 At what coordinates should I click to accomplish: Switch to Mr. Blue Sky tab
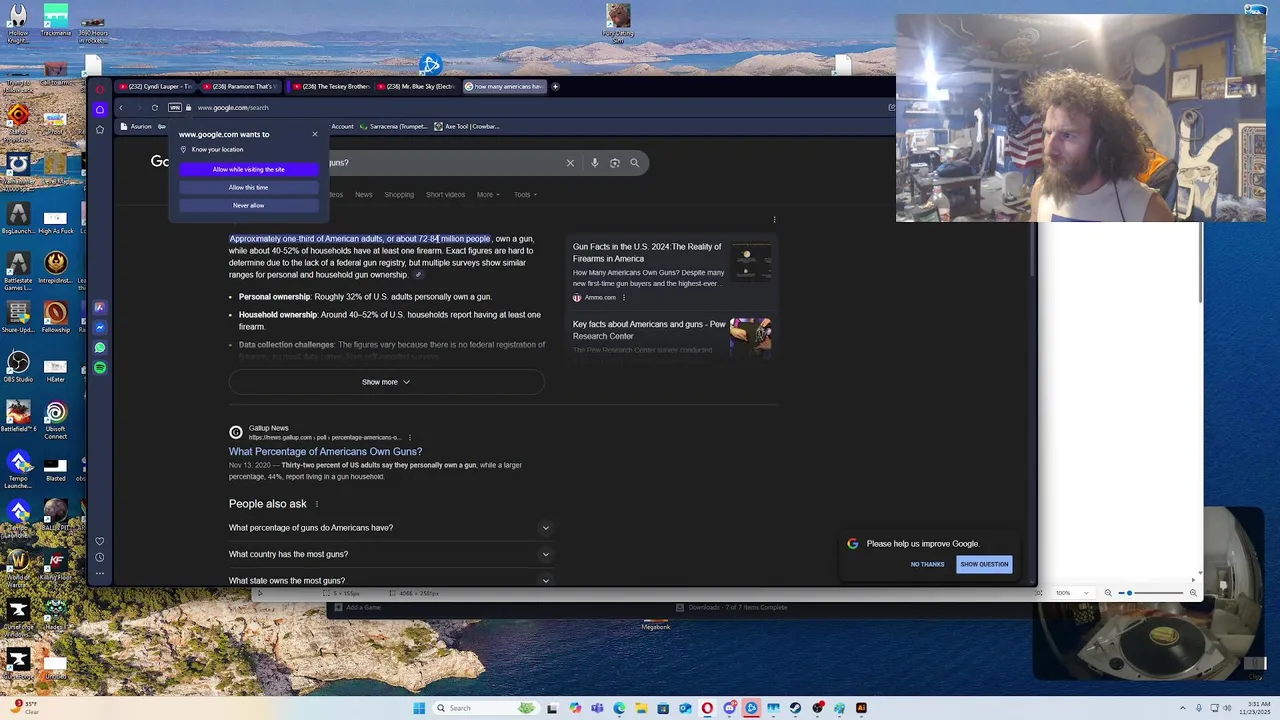coord(415,86)
